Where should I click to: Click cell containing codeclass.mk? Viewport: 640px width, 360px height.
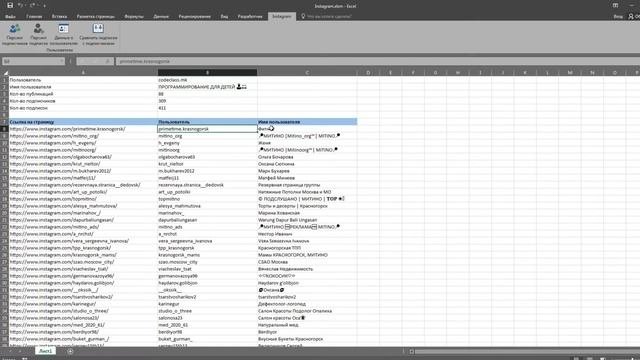207,80
